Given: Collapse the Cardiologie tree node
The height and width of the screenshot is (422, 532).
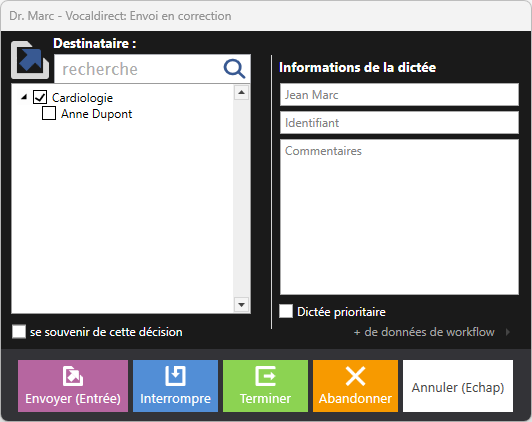Looking at the screenshot, I should [24, 97].
